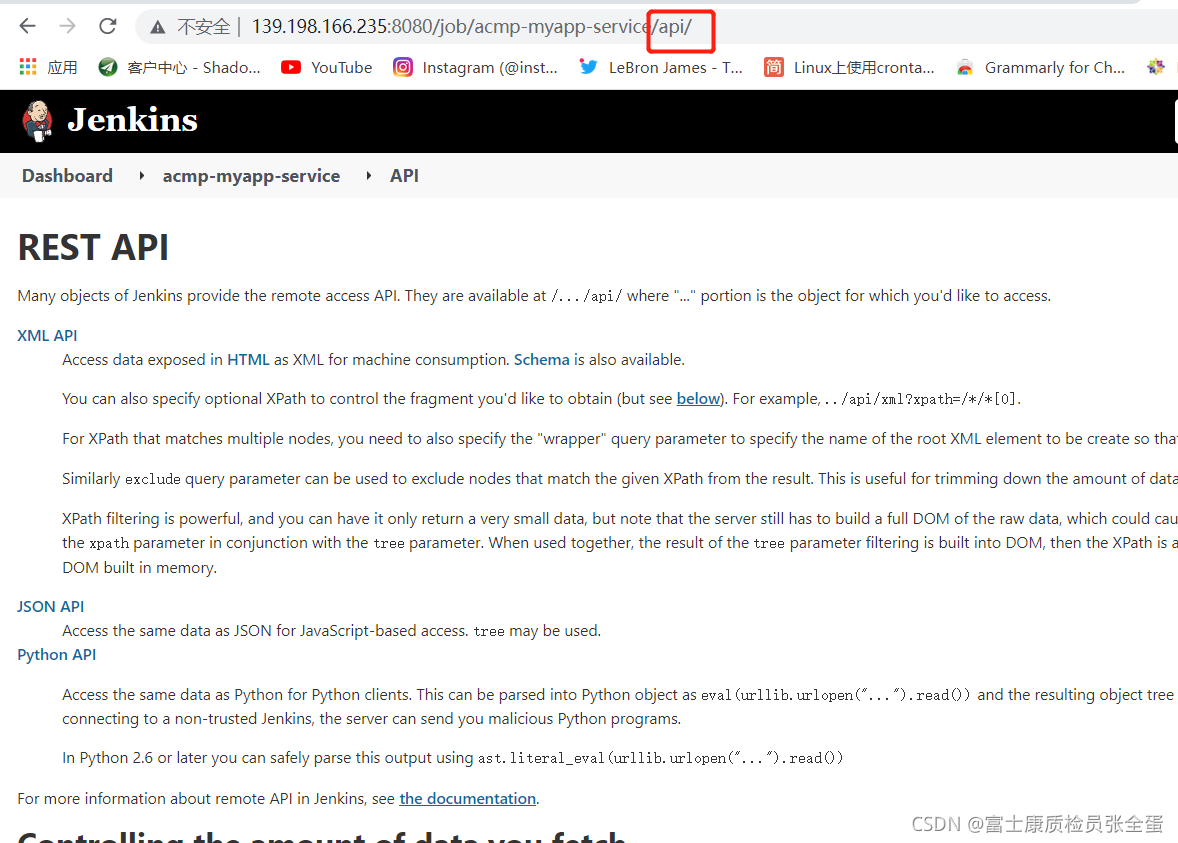1178x843 pixels.
Task: Click the 应用 apps grid icon
Action: (x=27, y=66)
